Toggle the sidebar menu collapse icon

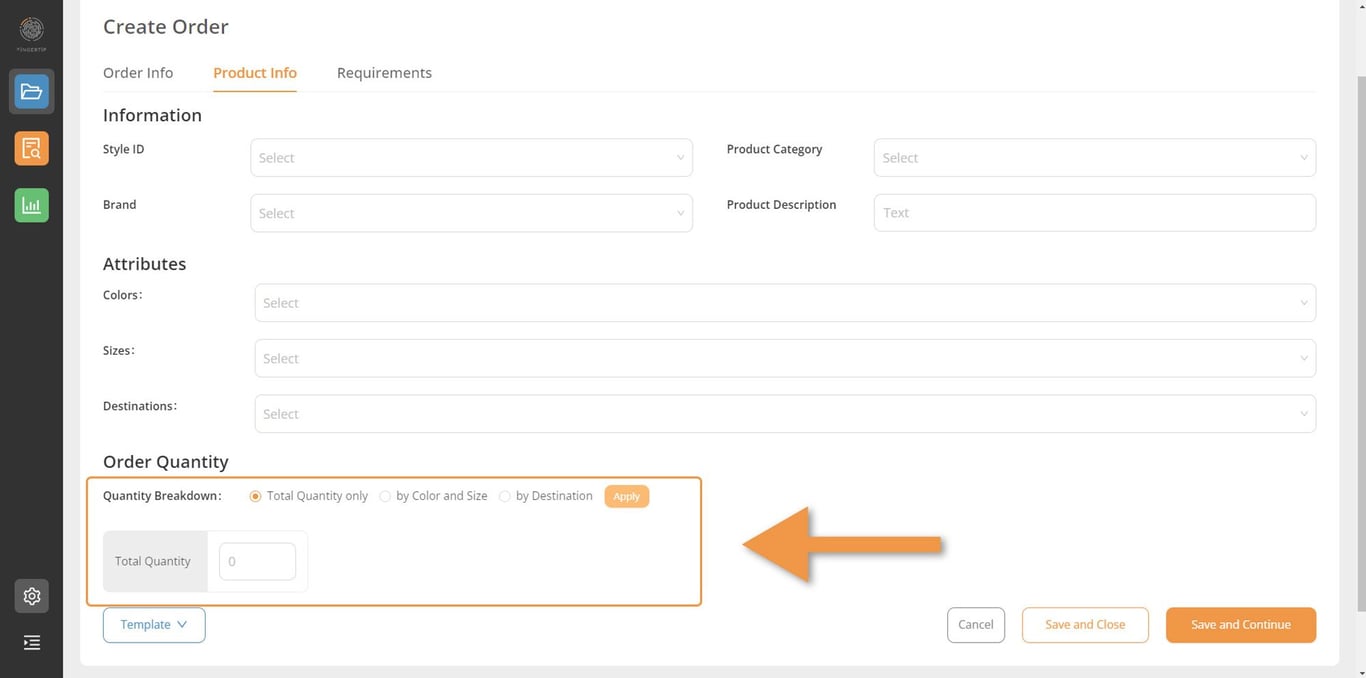pos(32,643)
